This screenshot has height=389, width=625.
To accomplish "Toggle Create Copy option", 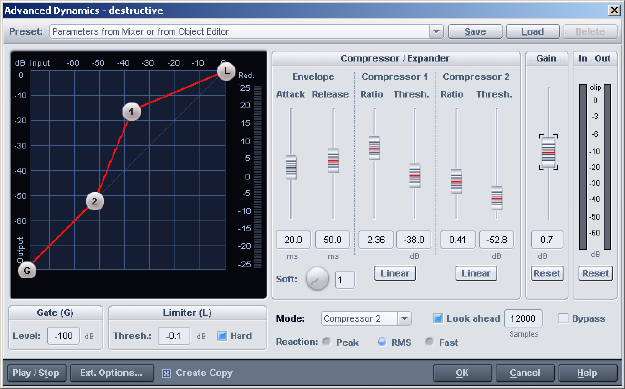I will [166, 373].
